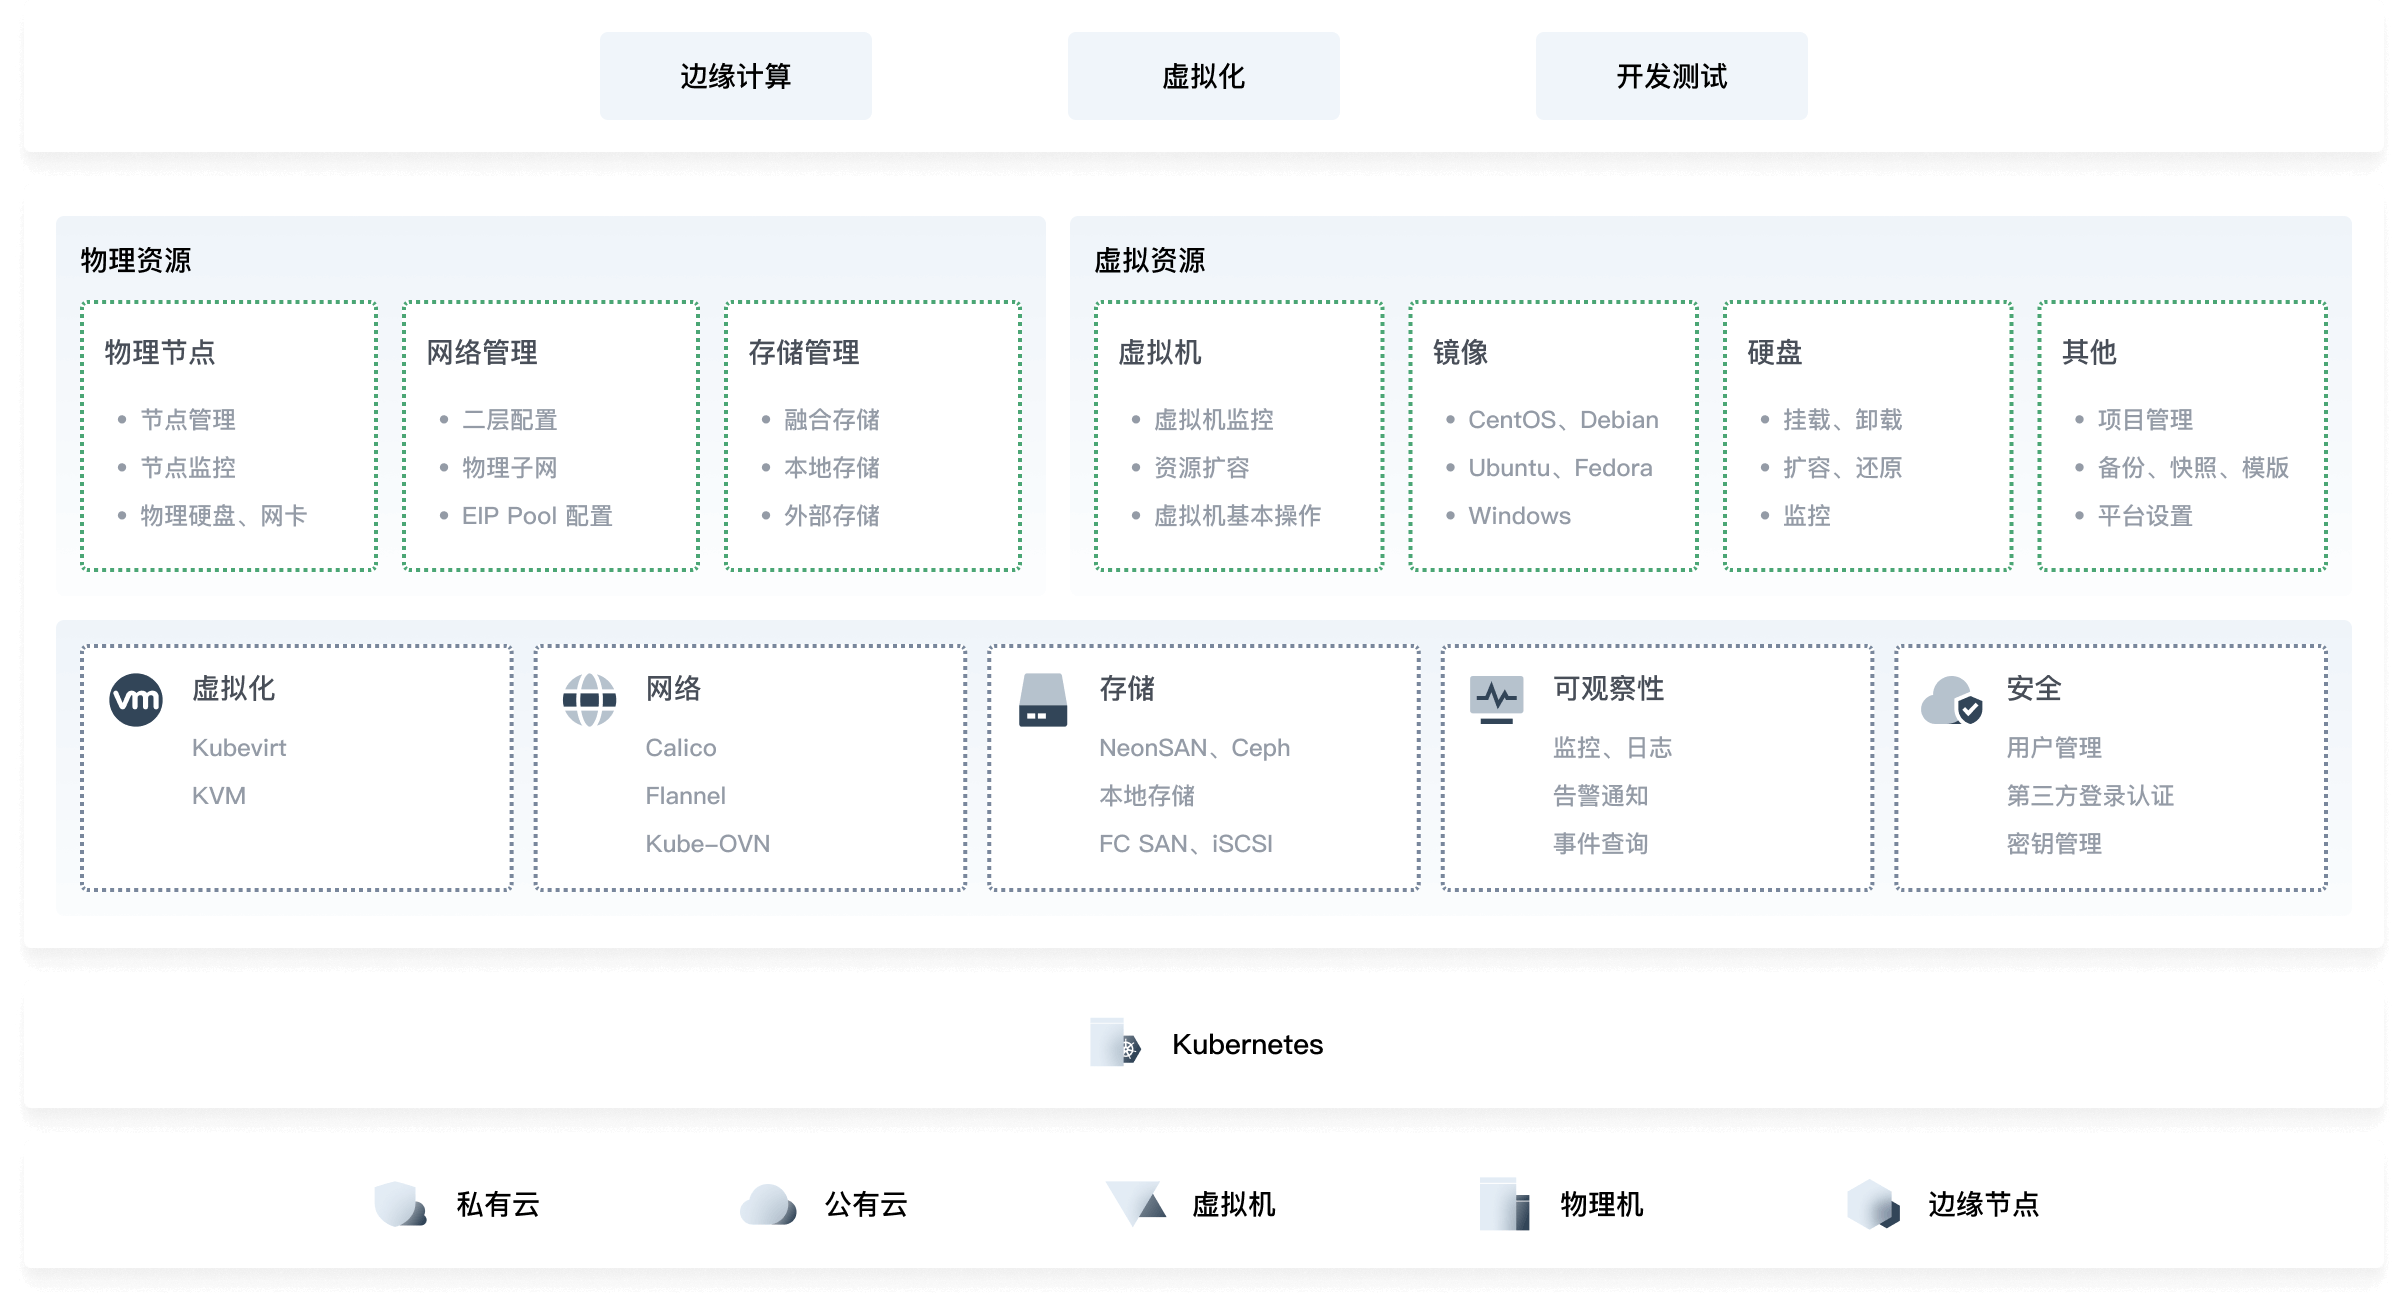2408x1316 pixels.
Task: Click Flannel text
Action: pyautogui.click(x=686, y=796)
